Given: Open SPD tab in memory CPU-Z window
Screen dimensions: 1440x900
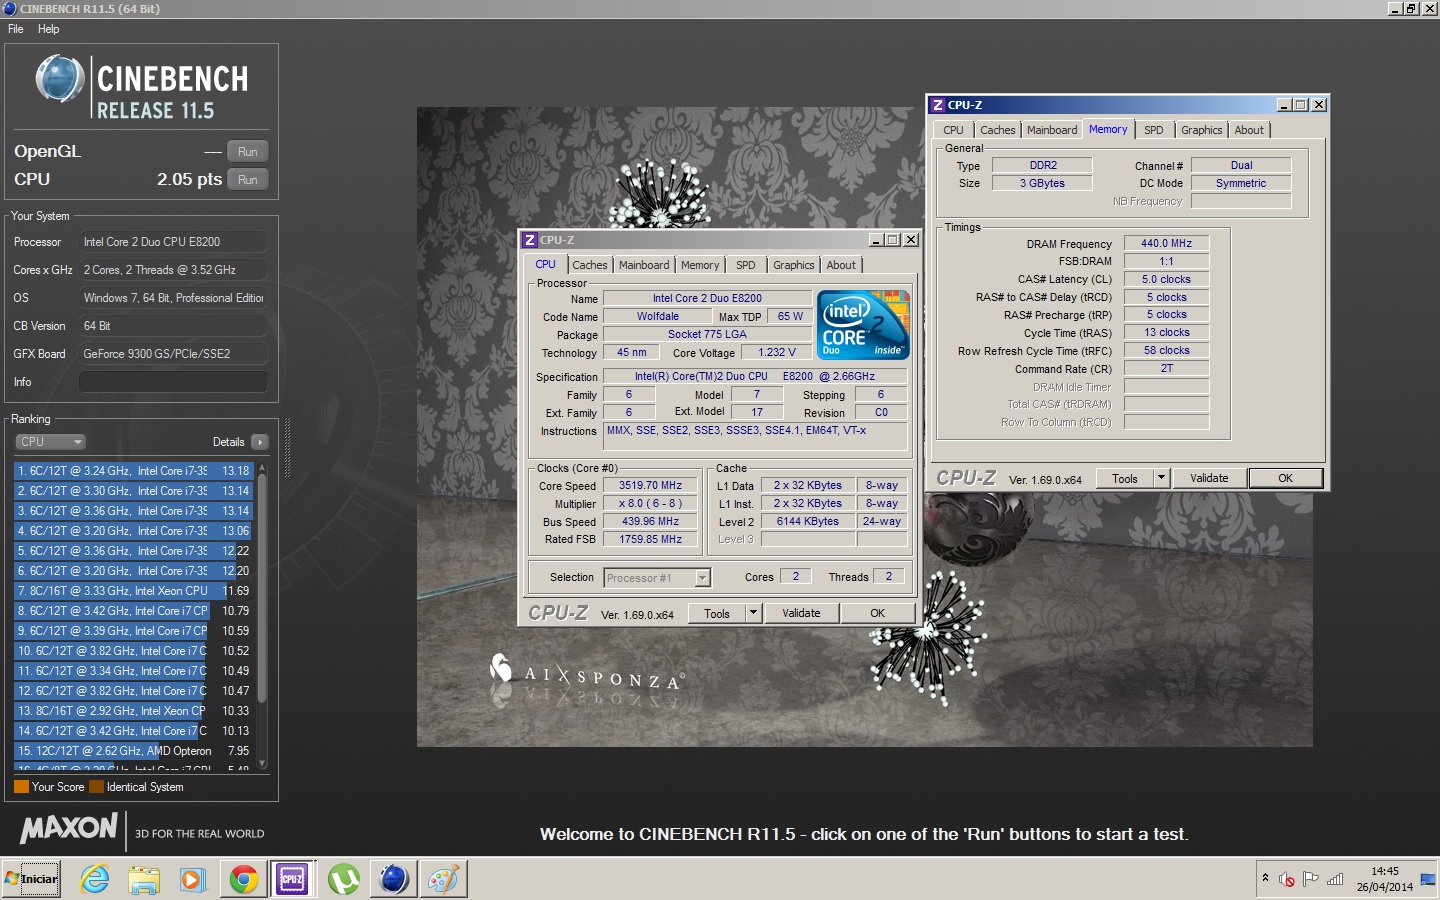Looking at the screenshot, I should click(1154, 130).
